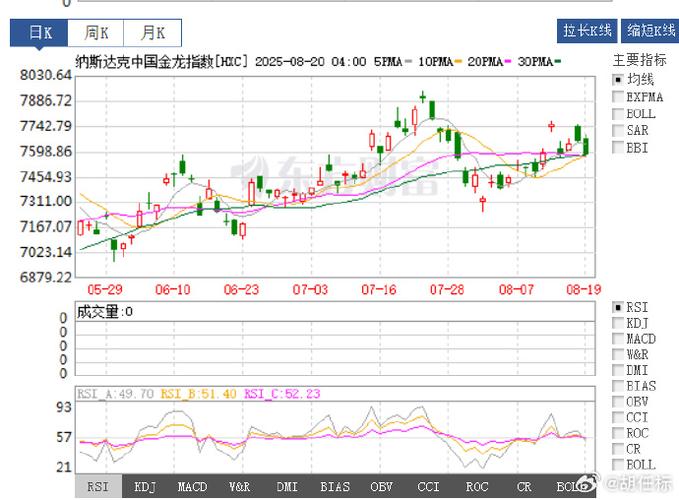679x500 pixels.
Task: Click the 08-19 date on the chart axis
Action: [583, 289]
